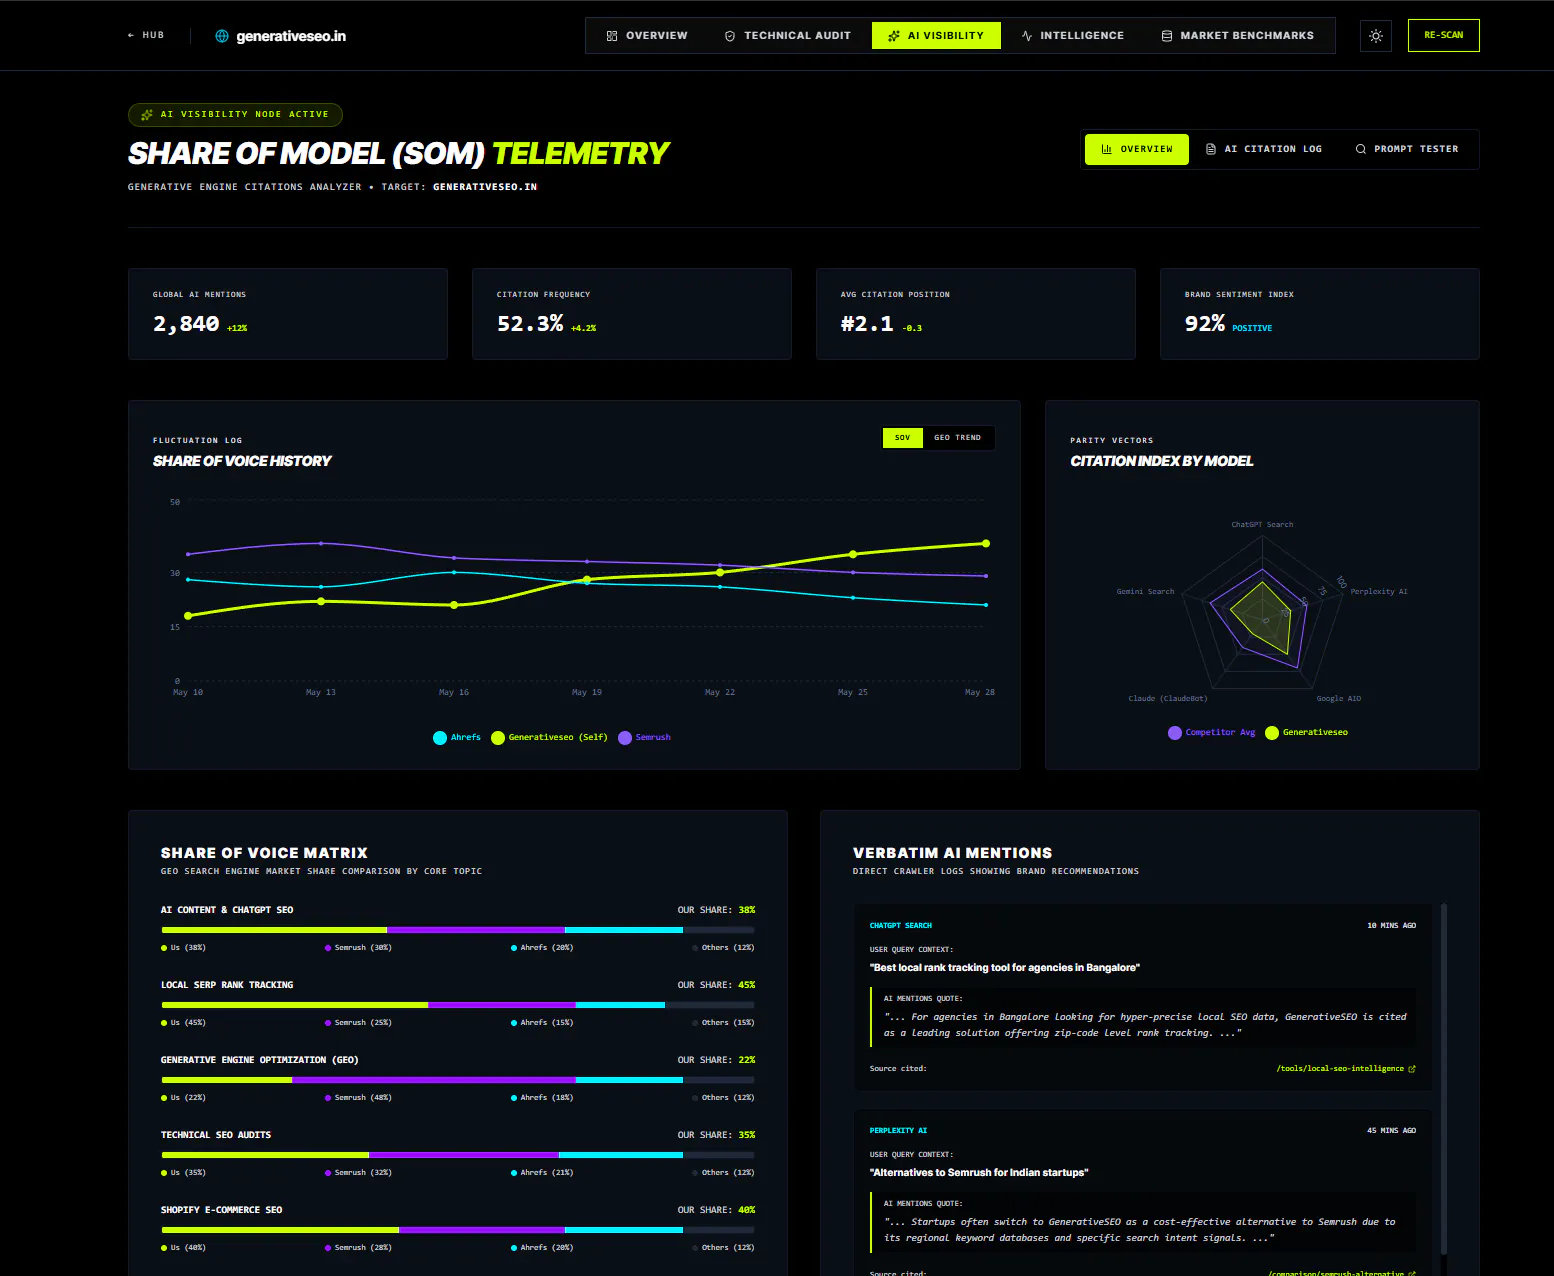Open the AI Citation Log view
Screen dimensions: 1554x1276
(1264, 149)
